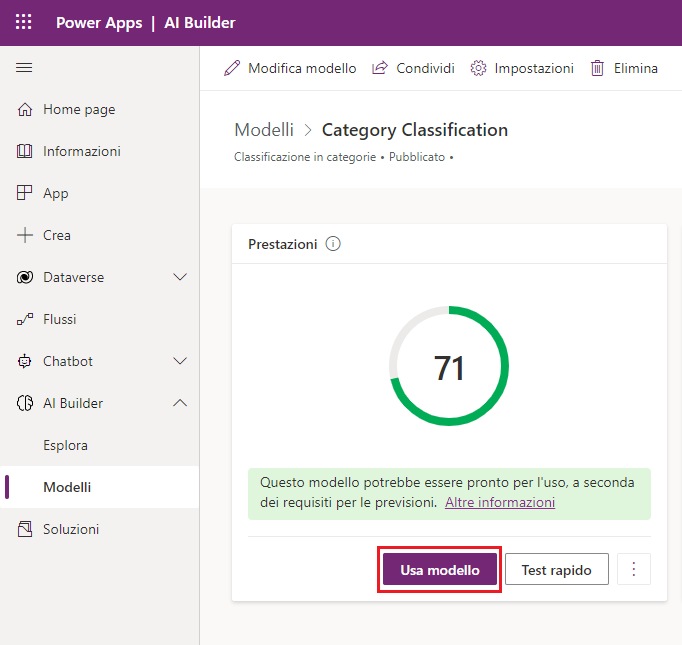The image size is (682, 645).
Task: Go to Home page in sidebar
Action: click(100, 109)
